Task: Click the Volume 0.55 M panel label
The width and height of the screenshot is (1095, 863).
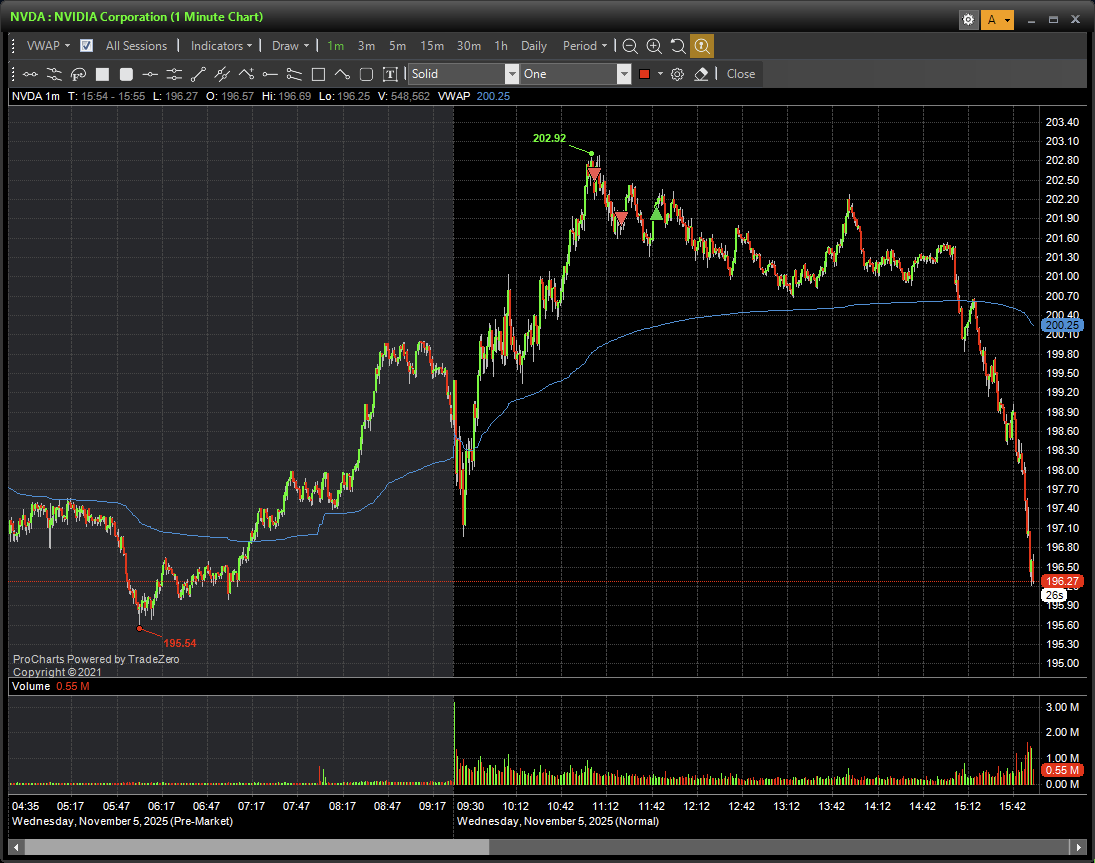Action: [50, 686]
